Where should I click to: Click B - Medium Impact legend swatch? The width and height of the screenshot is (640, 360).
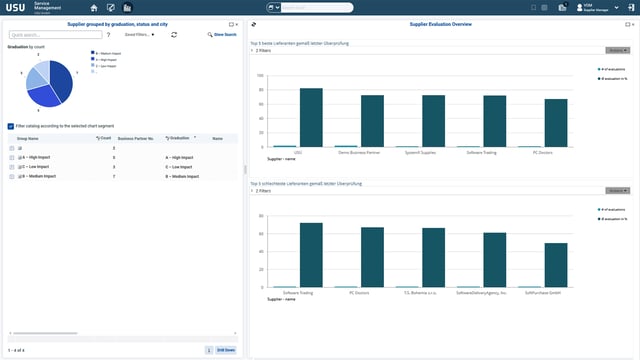tap(93, 53)
